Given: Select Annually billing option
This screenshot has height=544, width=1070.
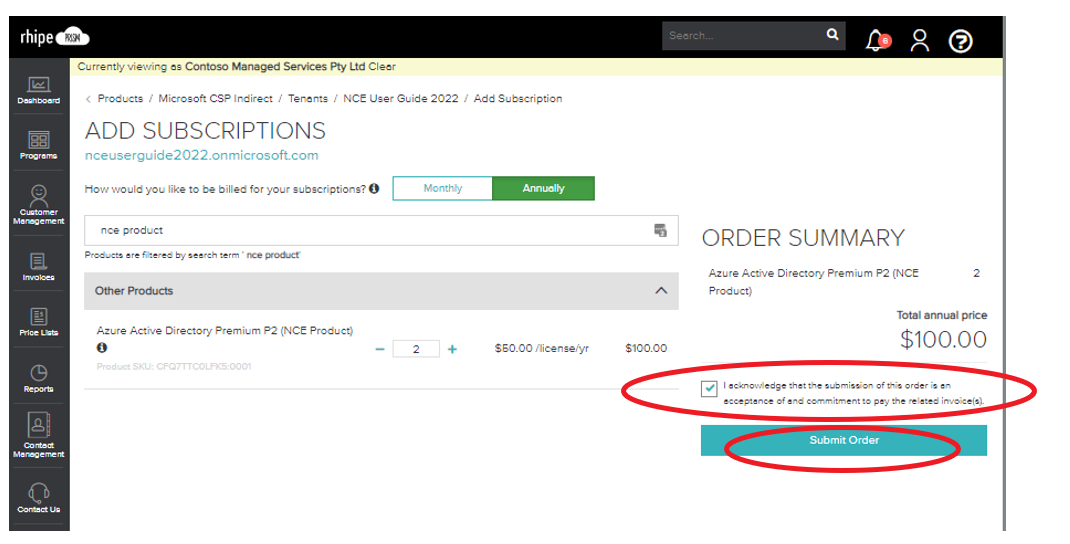Looking at the screenshot, I should tap(543, 188).
